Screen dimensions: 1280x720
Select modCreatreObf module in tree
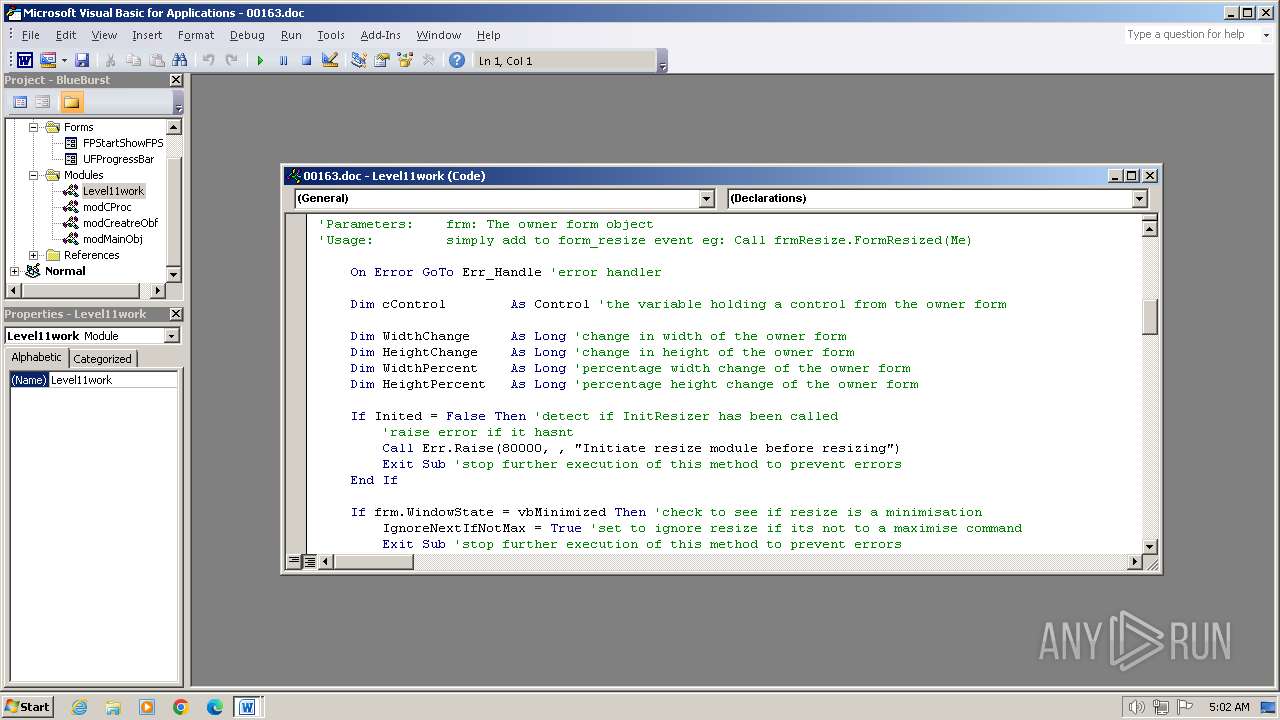pyautogui.click(x=120, y=223)
